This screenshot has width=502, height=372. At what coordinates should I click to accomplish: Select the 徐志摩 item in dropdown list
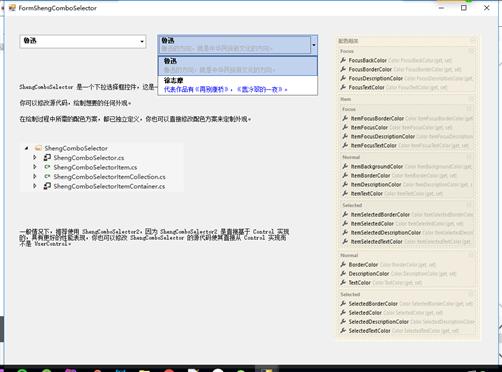pyautogui.click(x=237, y=85)
